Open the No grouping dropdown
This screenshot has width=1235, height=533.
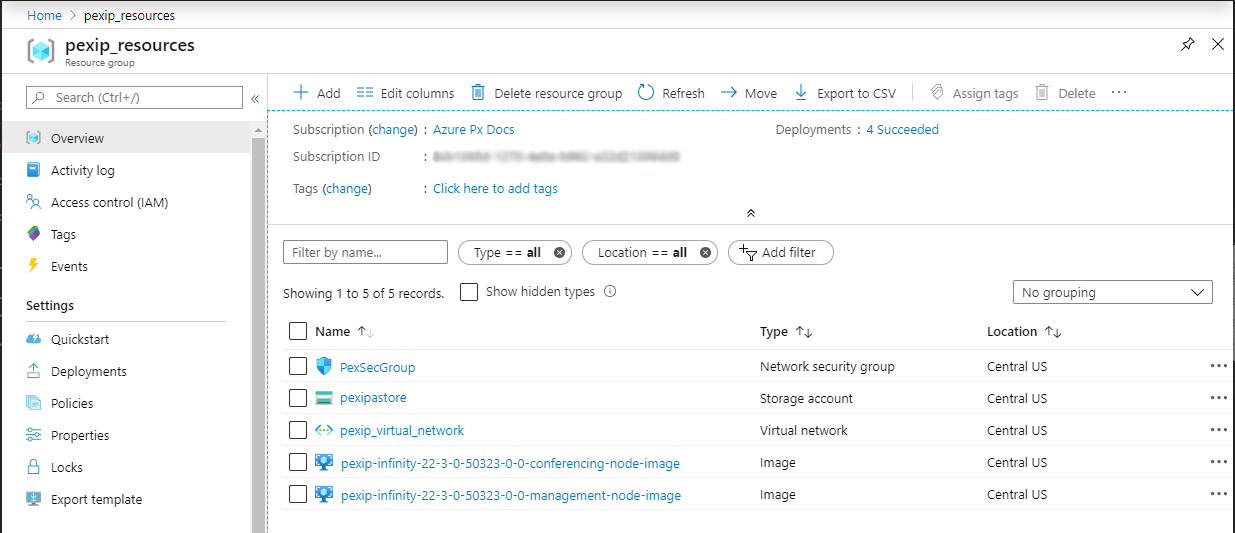[x=1112, y=293]
